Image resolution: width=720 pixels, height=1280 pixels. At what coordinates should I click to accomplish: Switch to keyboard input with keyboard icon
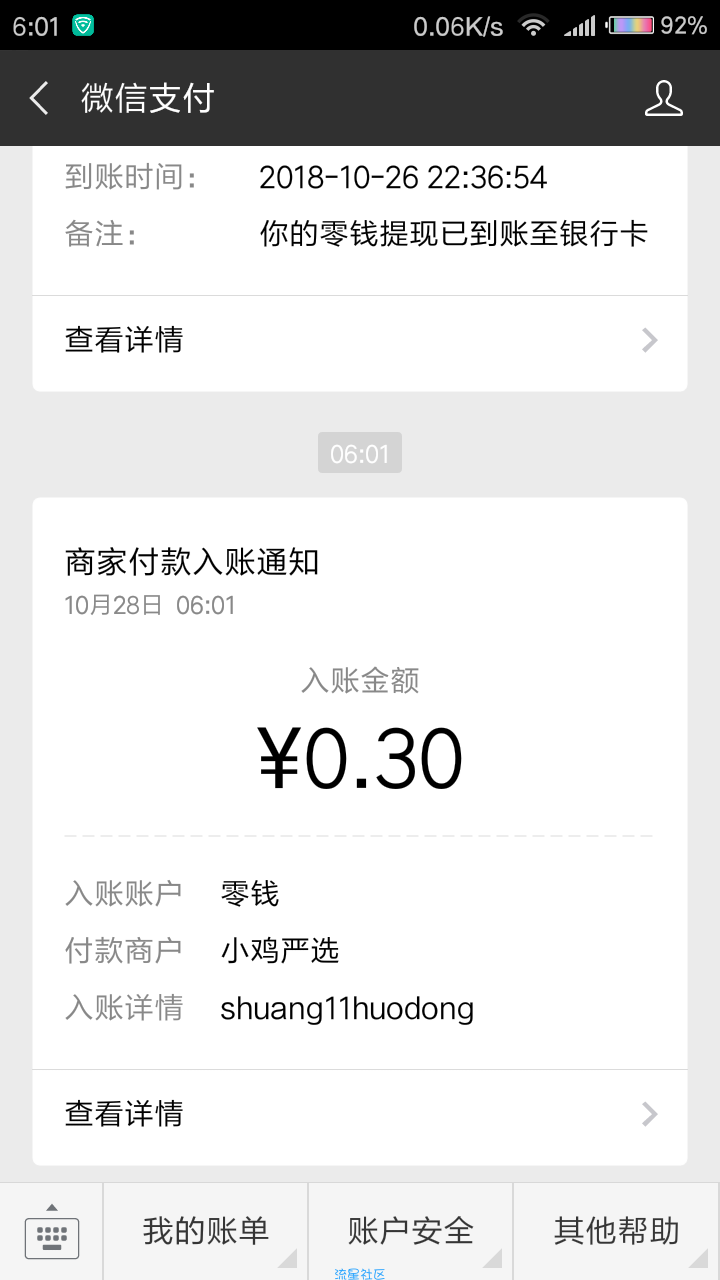[51, 1232]
